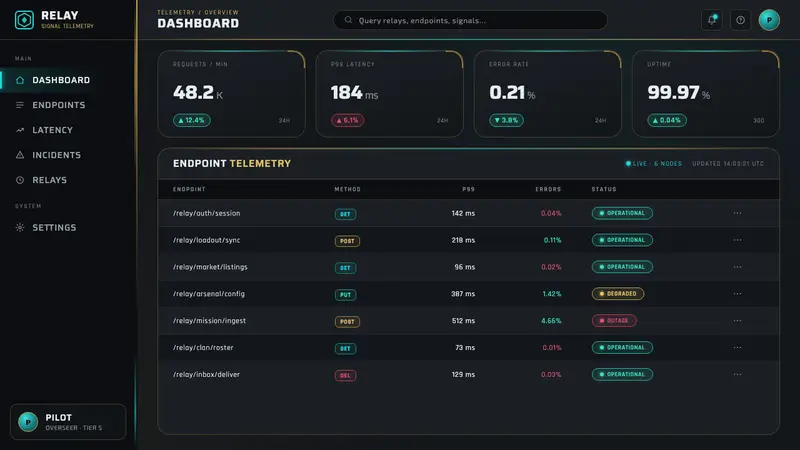Click POST tag on /relay/mission/ingest row
Image resolution: width=800 pixels, height=450 pixels.
pos(347,322)
